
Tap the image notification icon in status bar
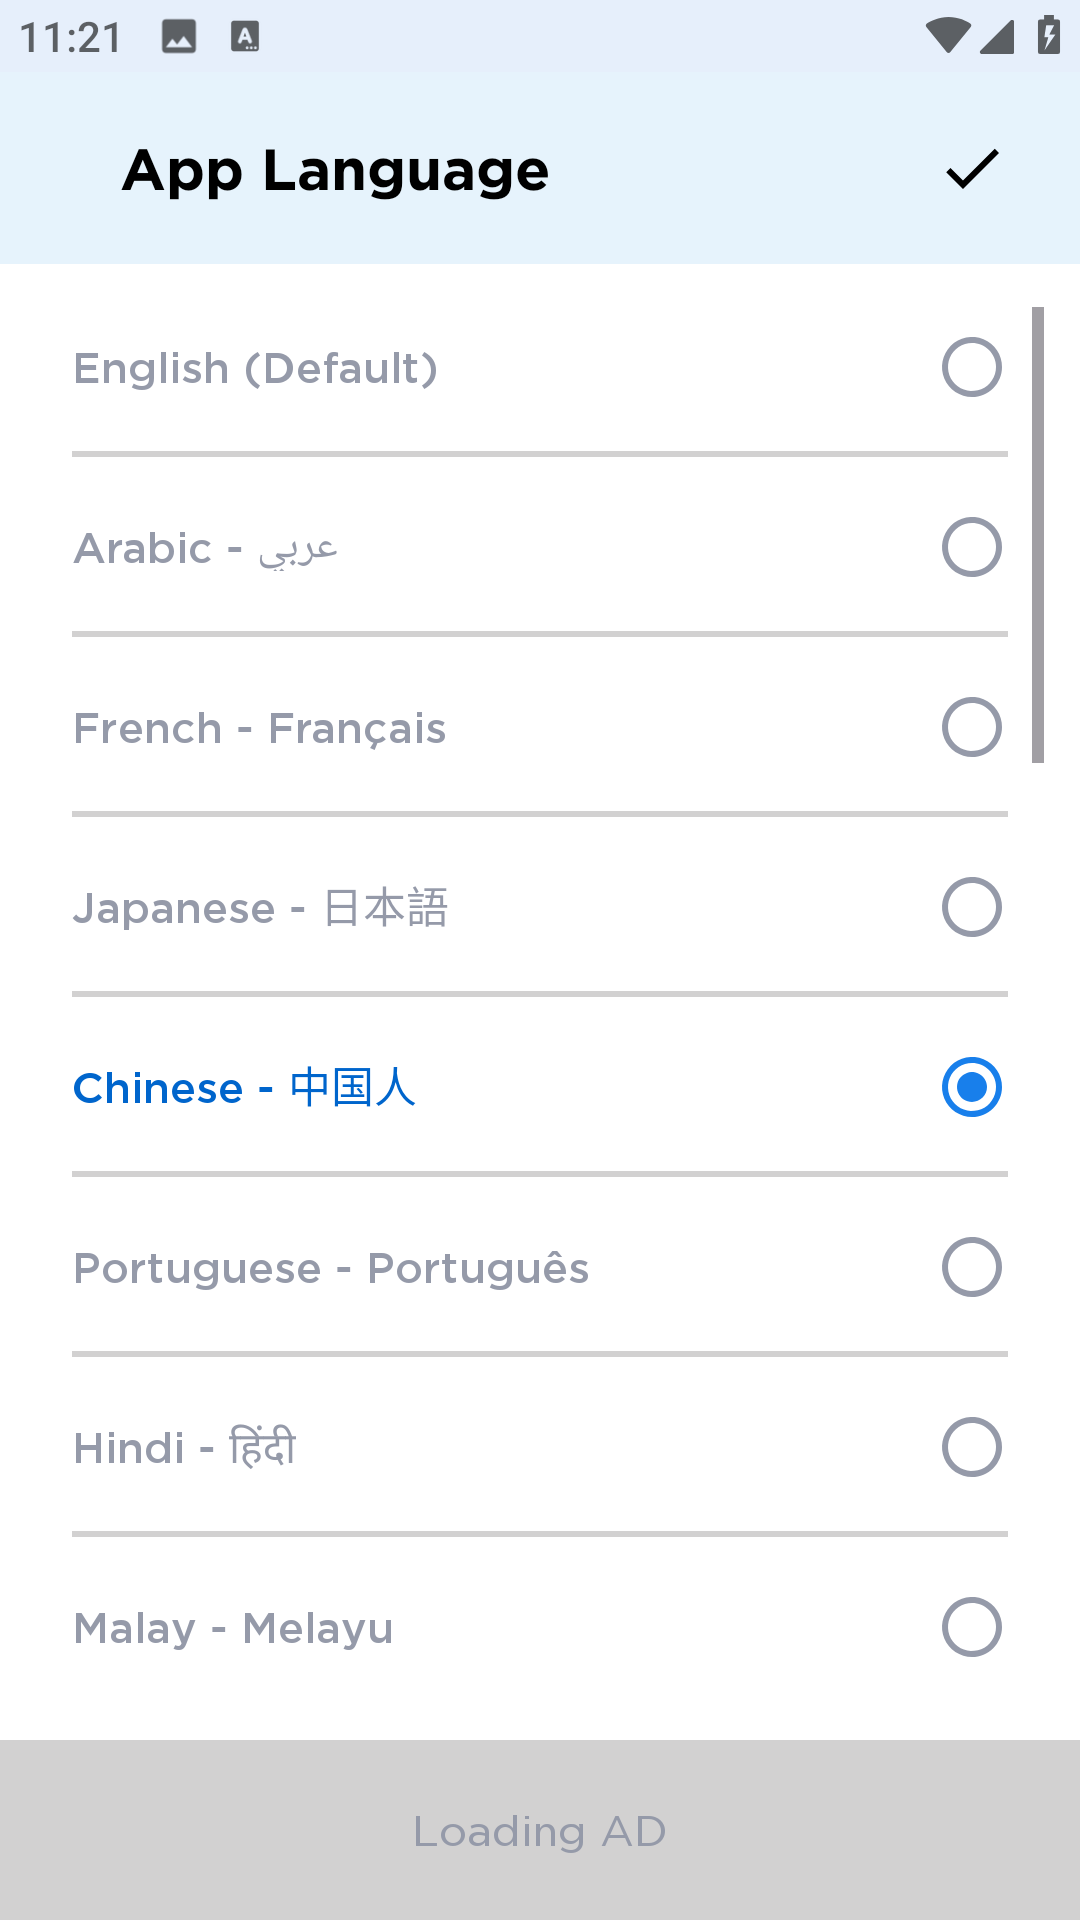click(x=179, y=37)
